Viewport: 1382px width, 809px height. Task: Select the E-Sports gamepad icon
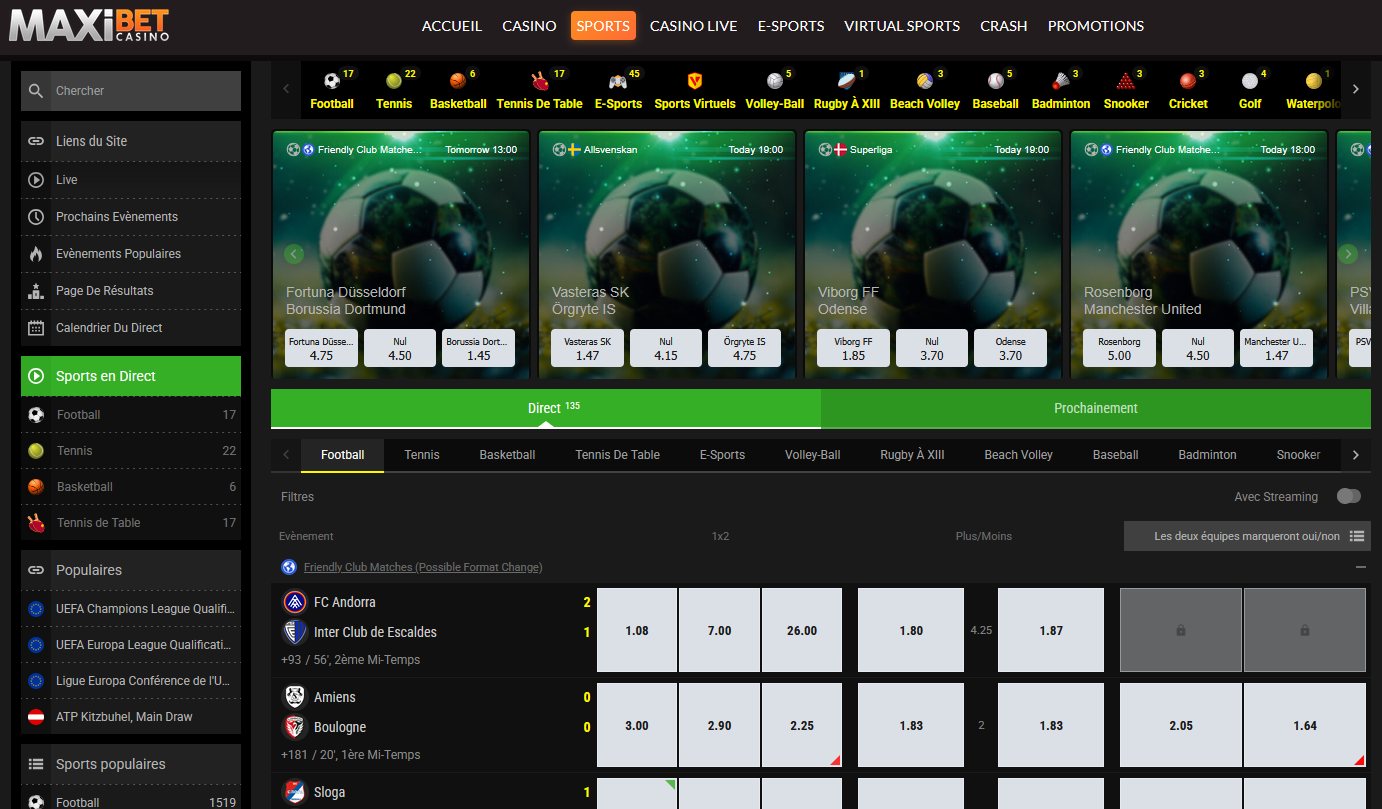click(618, 81)
